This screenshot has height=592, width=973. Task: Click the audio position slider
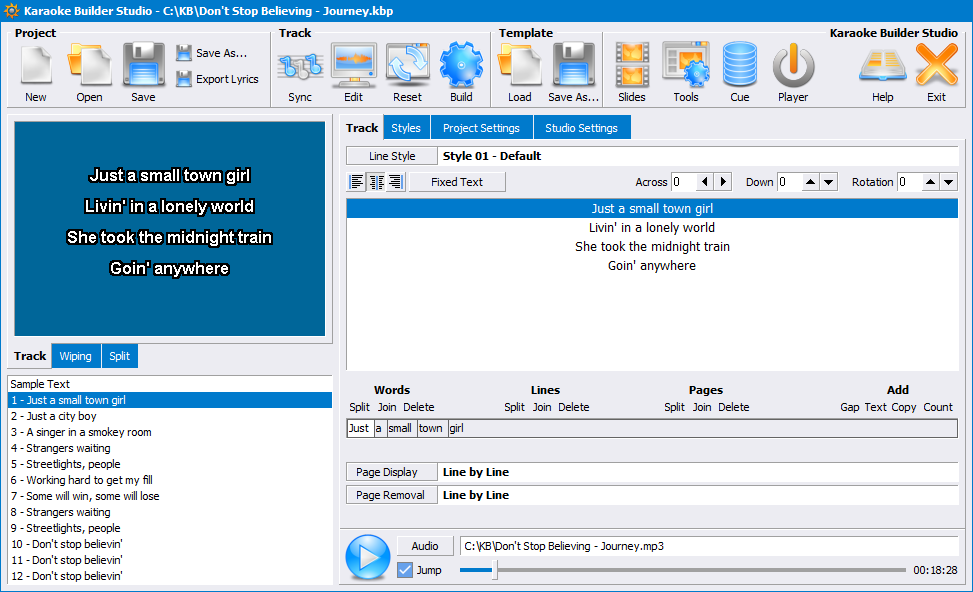[683, 570]
